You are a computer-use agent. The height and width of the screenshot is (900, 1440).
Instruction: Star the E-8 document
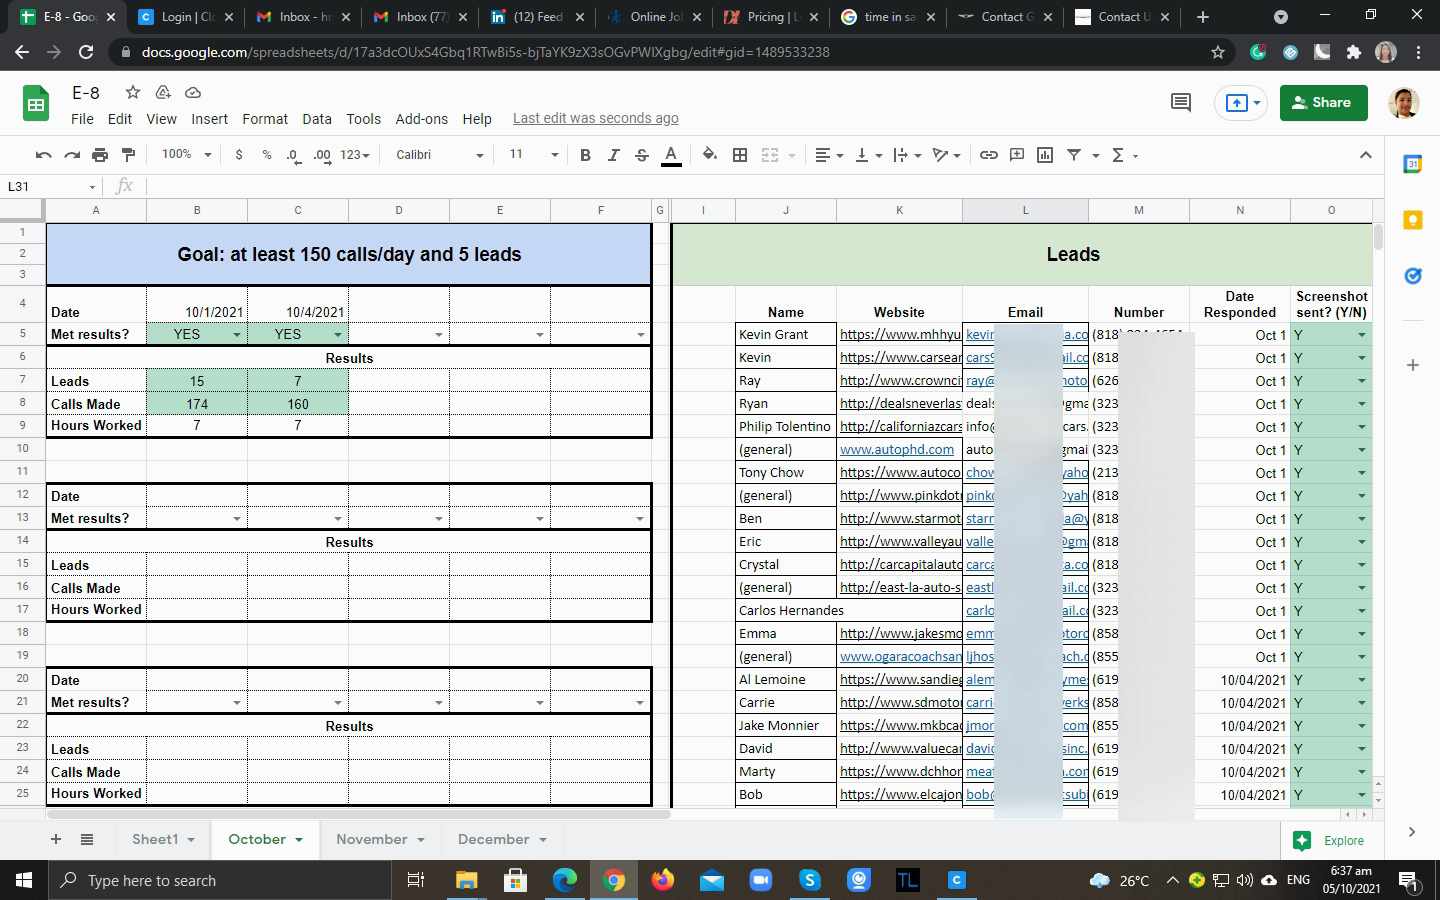tap(133, 93)
